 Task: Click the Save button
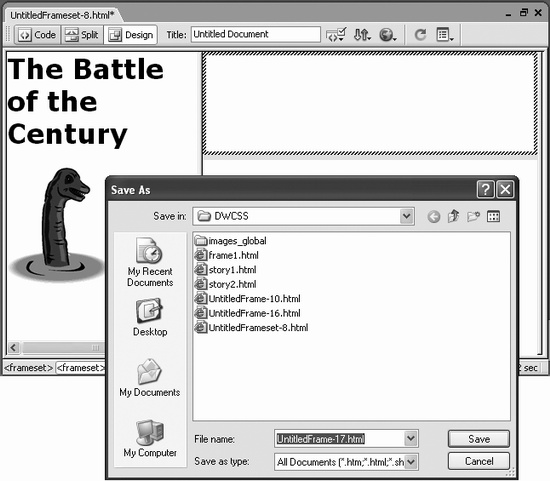tap(479, 439)
